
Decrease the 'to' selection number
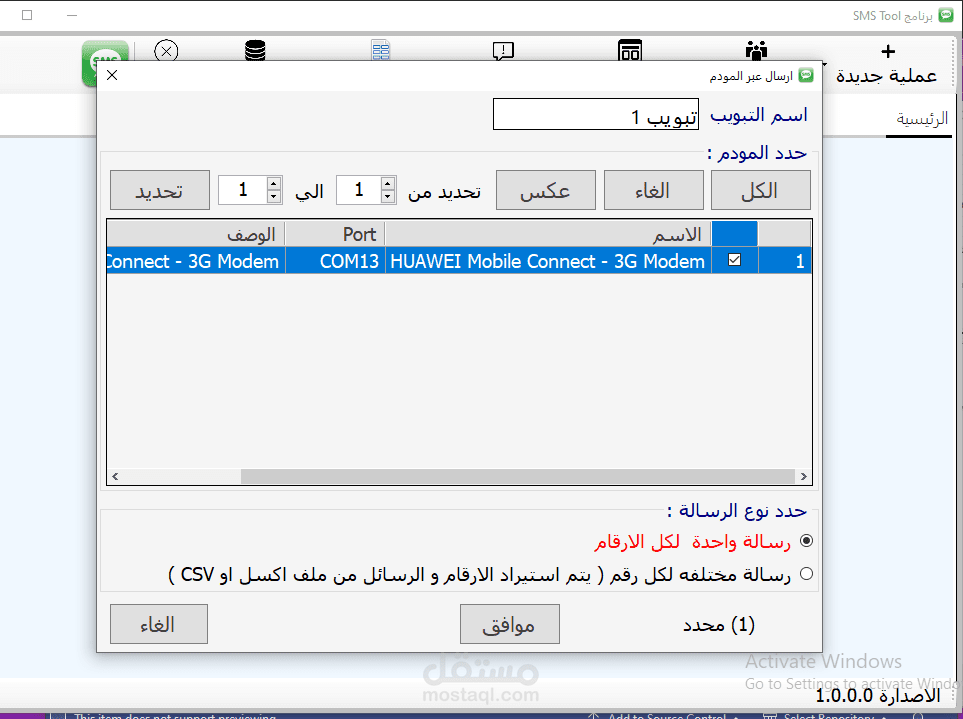tap(274, 196)
